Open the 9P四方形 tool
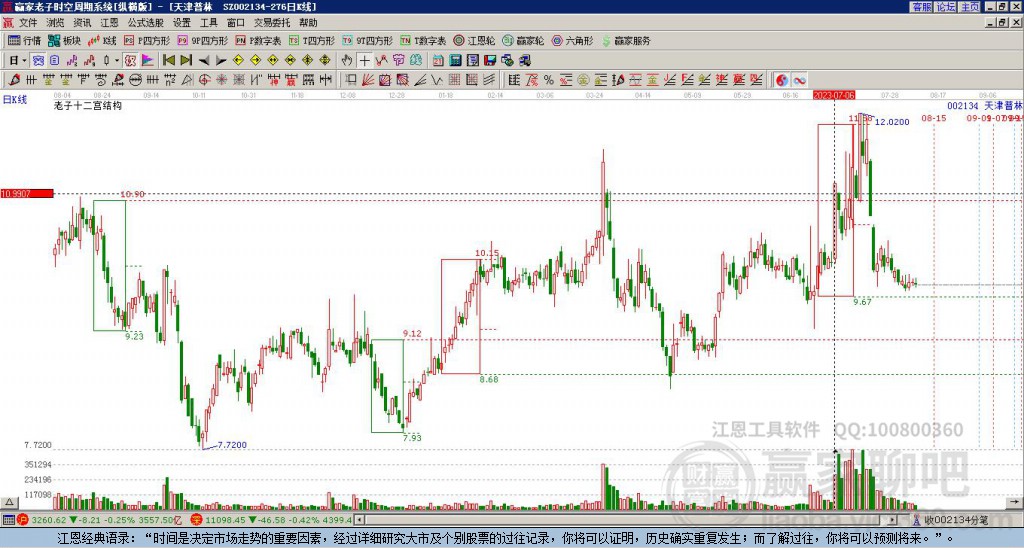Screen dimensions: 1024x548 click(202, 40)
